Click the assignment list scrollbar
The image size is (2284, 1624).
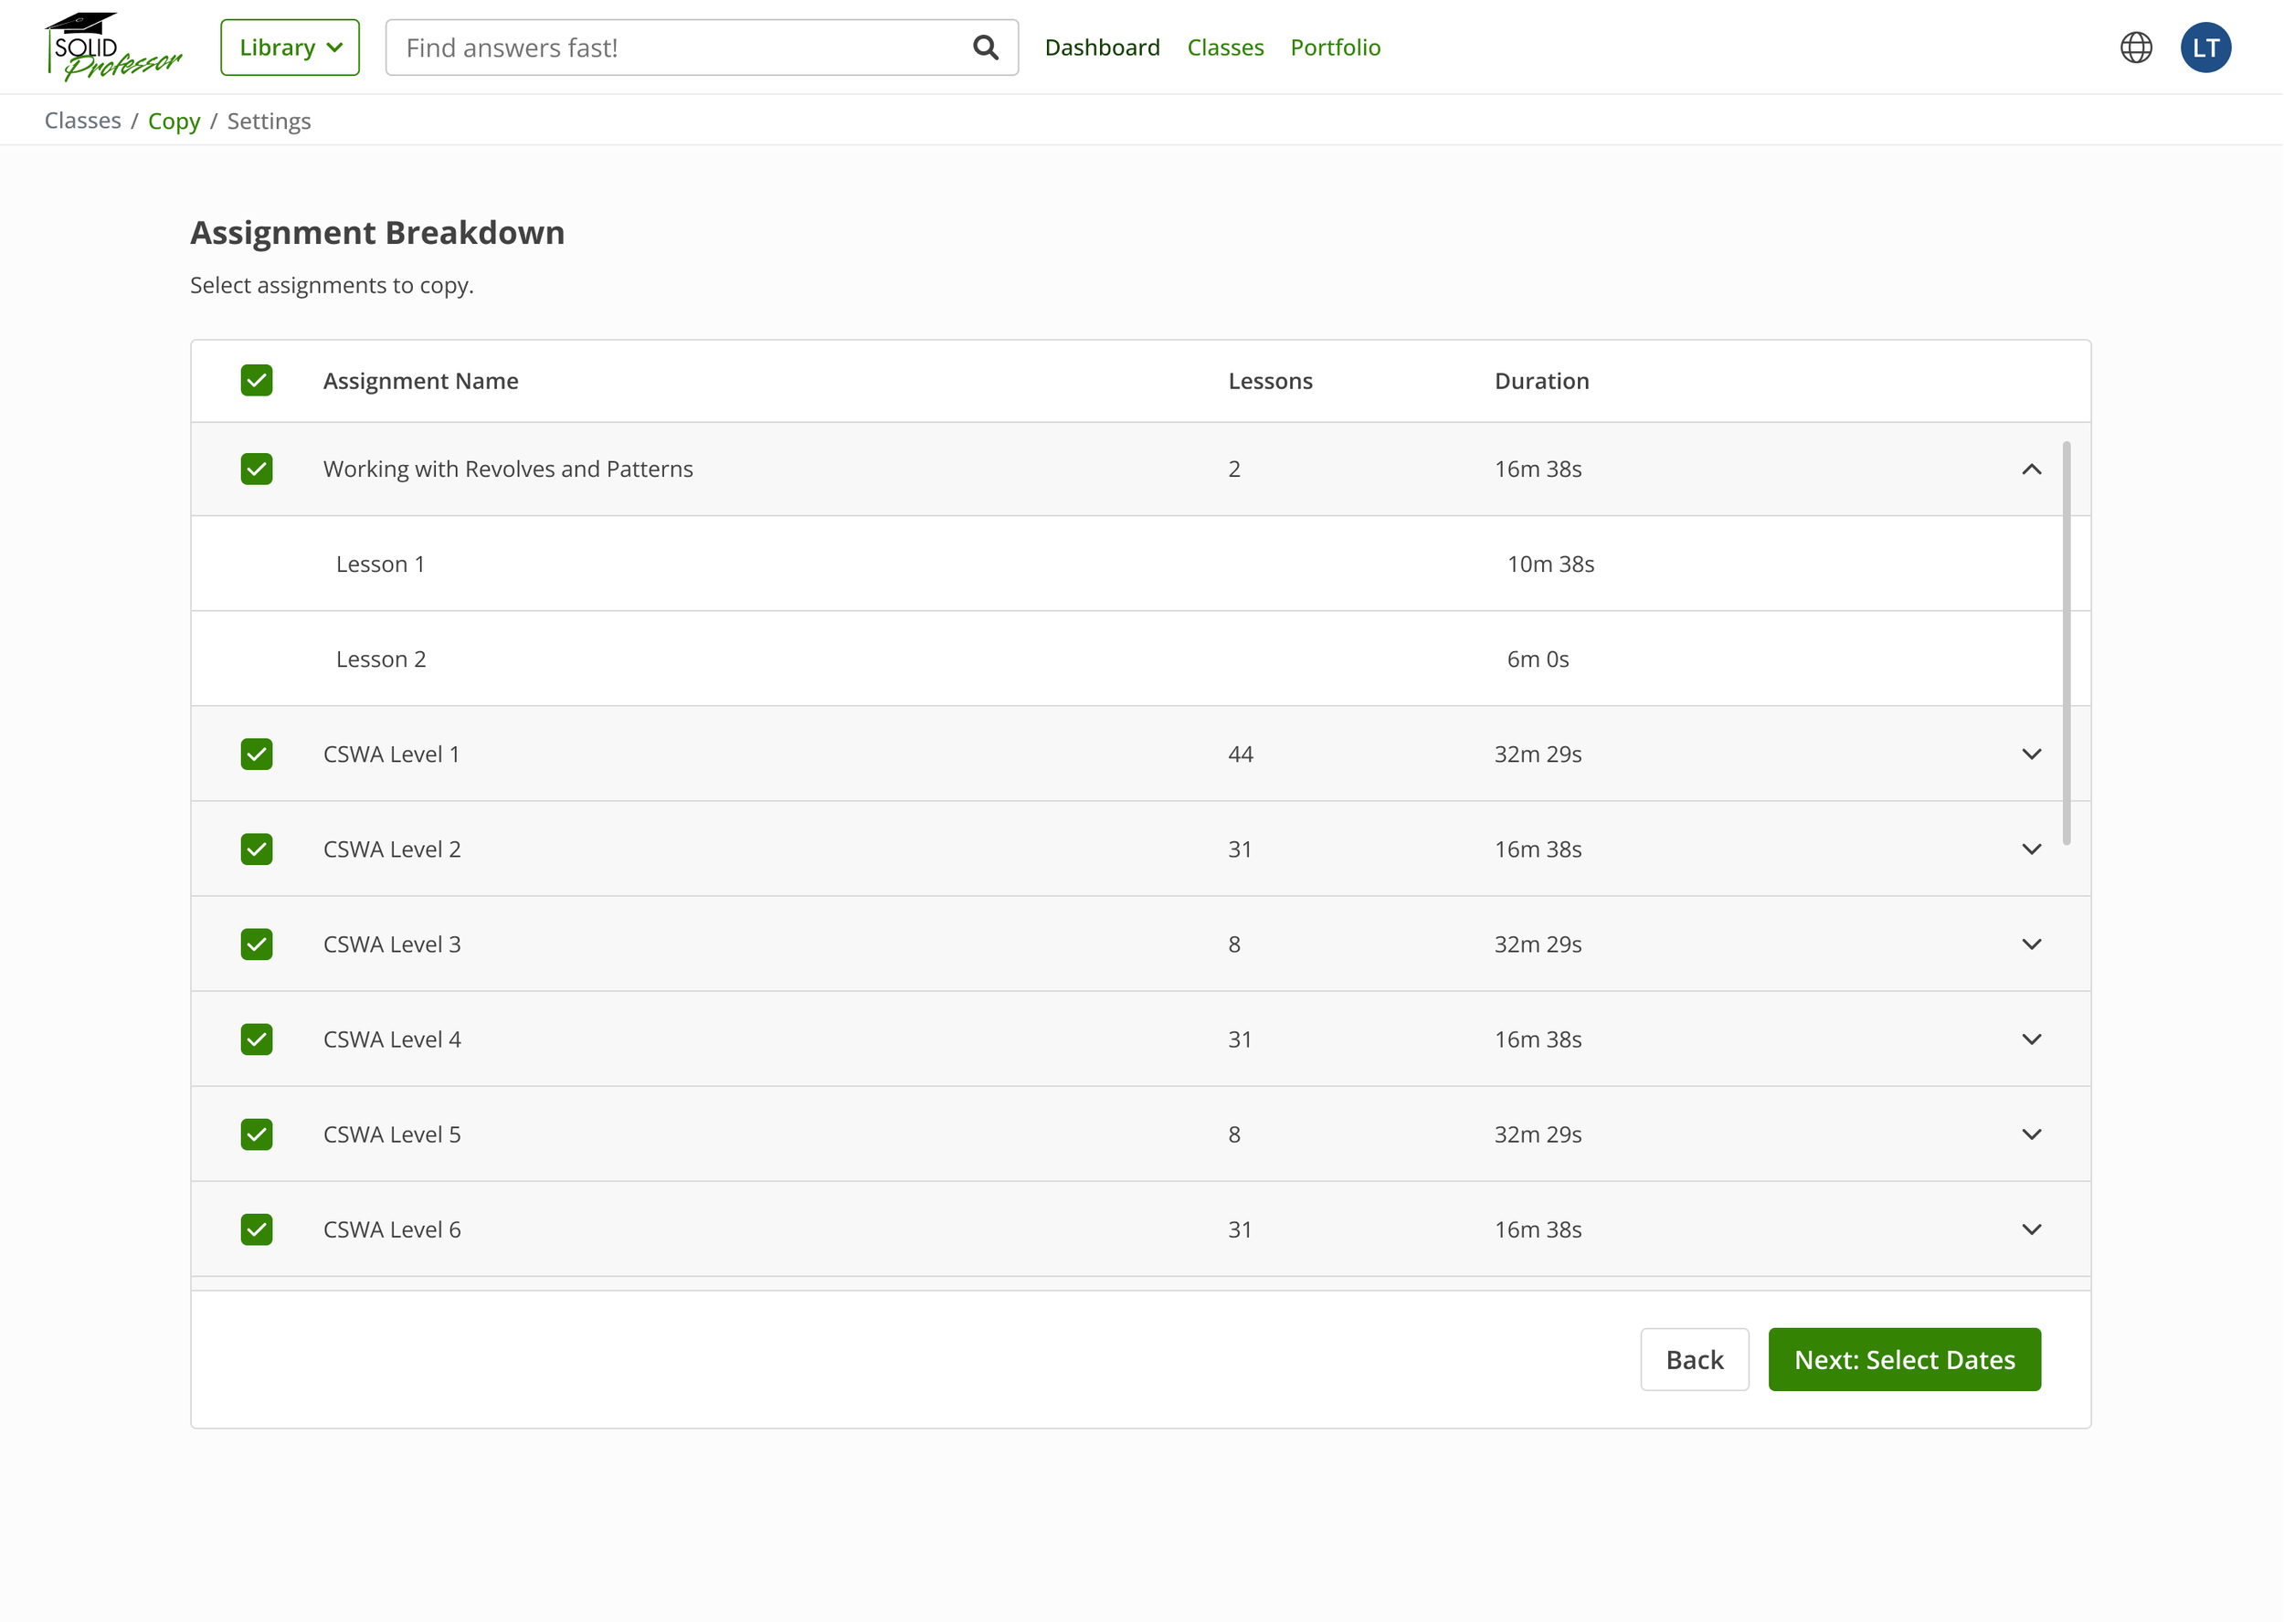[2066, 642]
